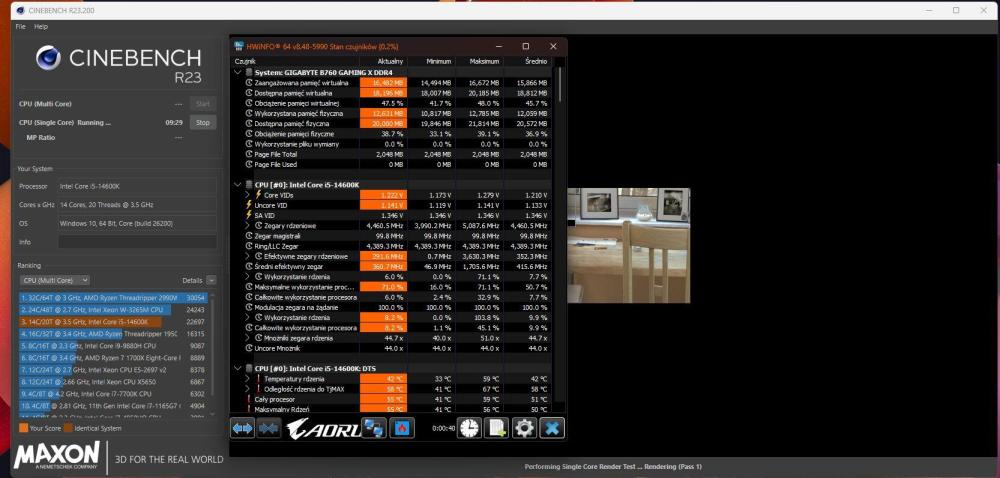Image resolution: width=1000 pixels, height=478 pixels.
Task: Click the AORUS logo in HWiNFO toolbar
Action: (322, 428)
